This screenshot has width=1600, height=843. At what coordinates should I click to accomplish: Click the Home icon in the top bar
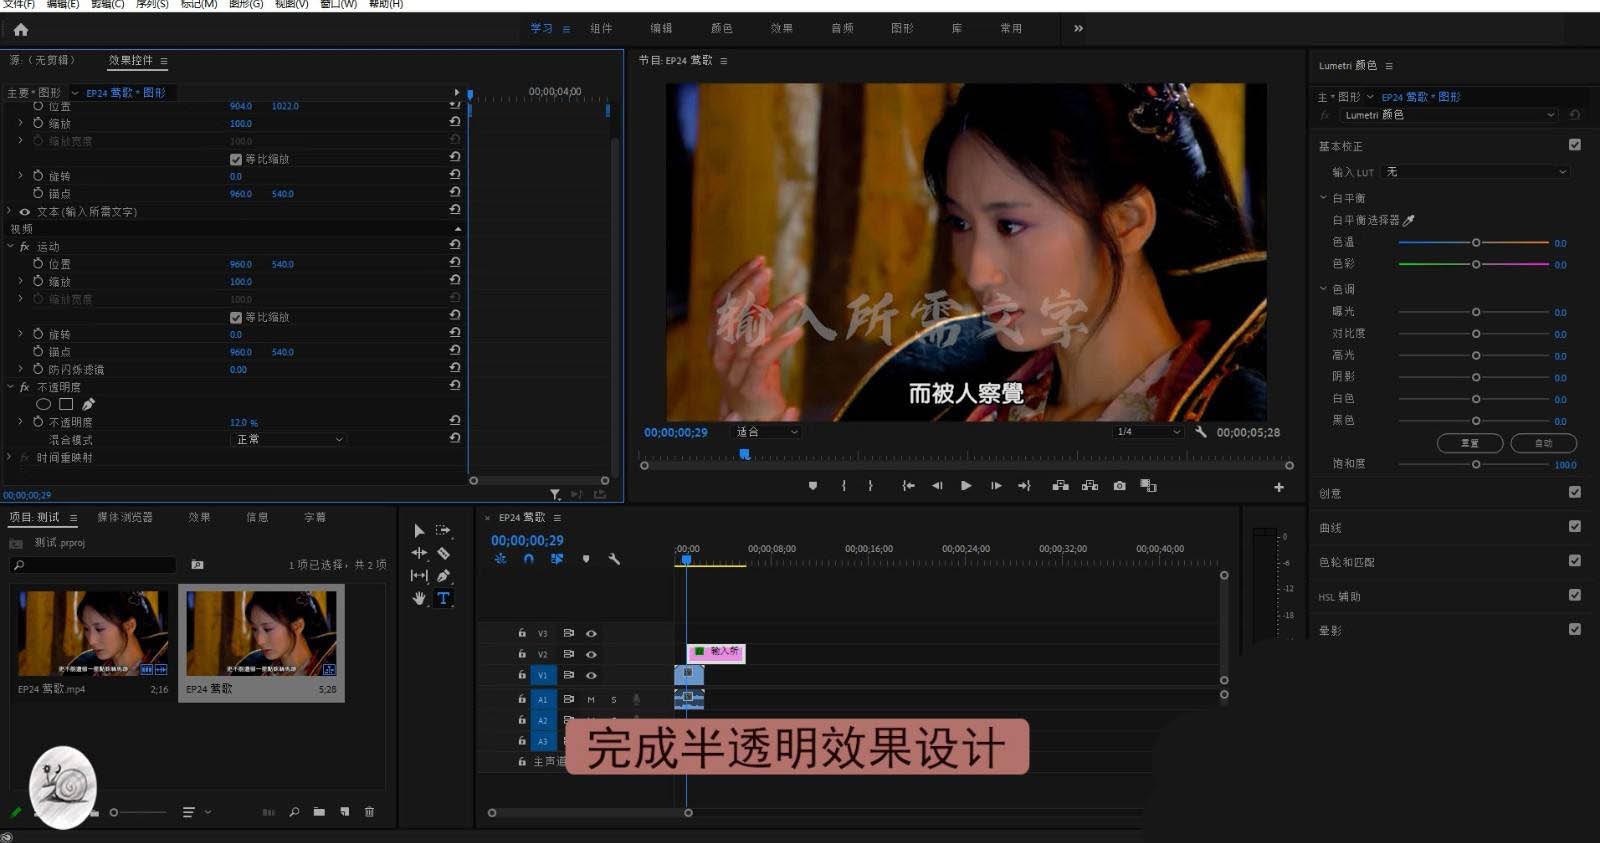coord(21,29)
